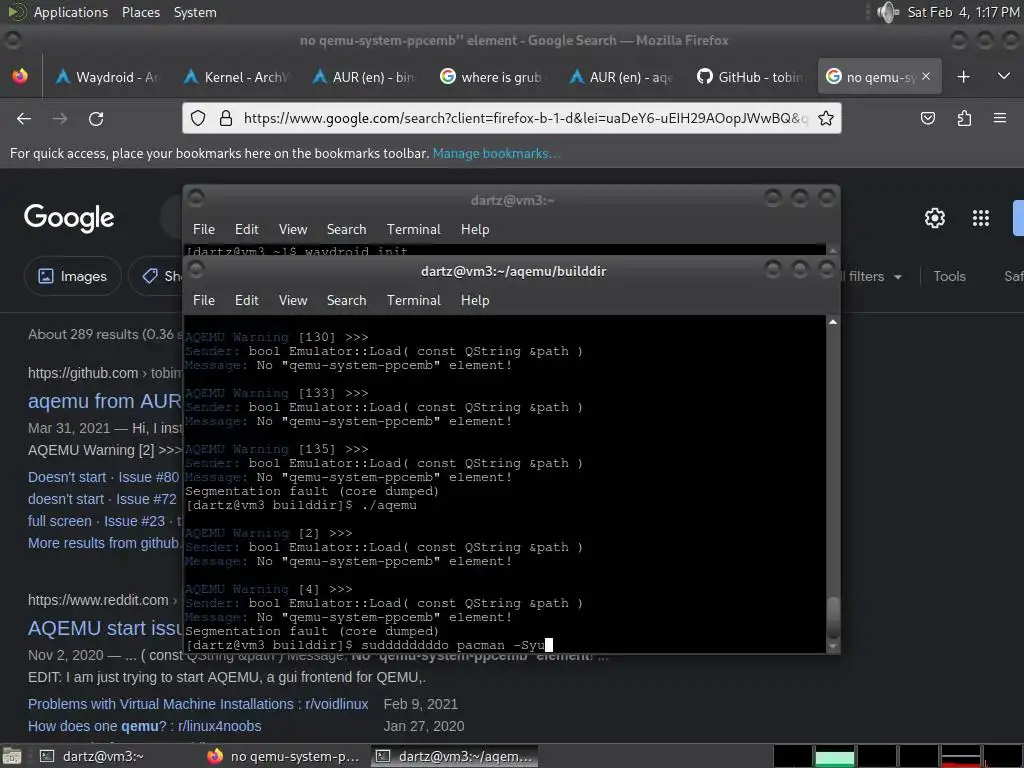The width and height of the screenshot is (1024, 768).
Task: Click builddir terminal scrollbar thumb
Action: click(x=833, y=617)
